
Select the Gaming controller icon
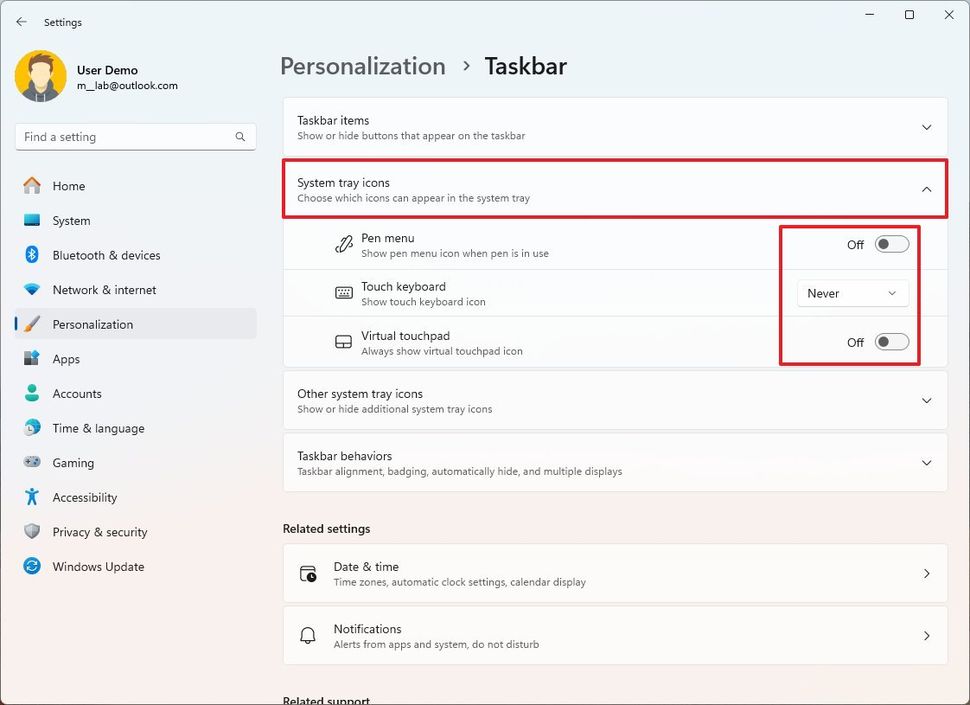pos(30,462)
